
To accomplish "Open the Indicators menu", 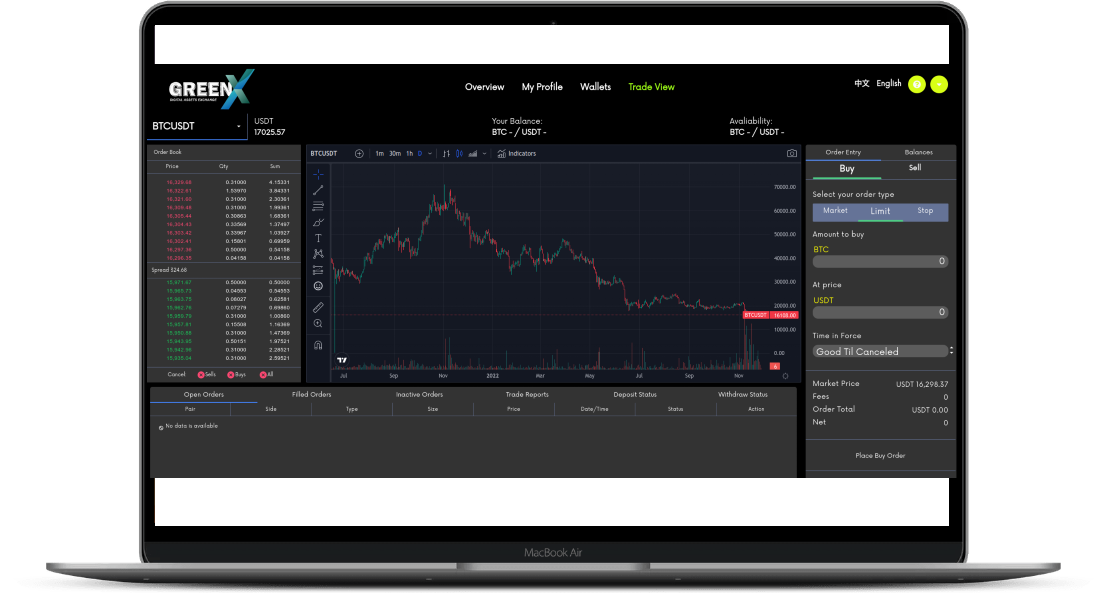I will 517,154.
